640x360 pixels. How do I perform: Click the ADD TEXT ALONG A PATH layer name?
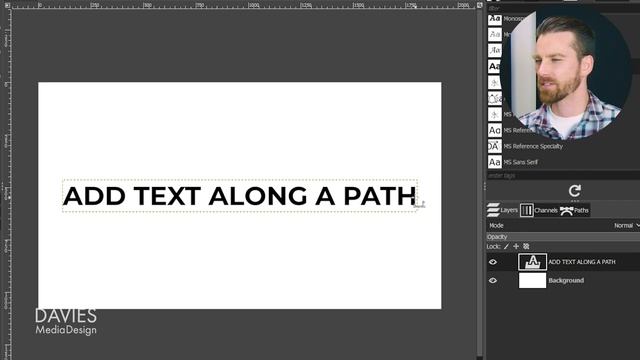point(582,262)
